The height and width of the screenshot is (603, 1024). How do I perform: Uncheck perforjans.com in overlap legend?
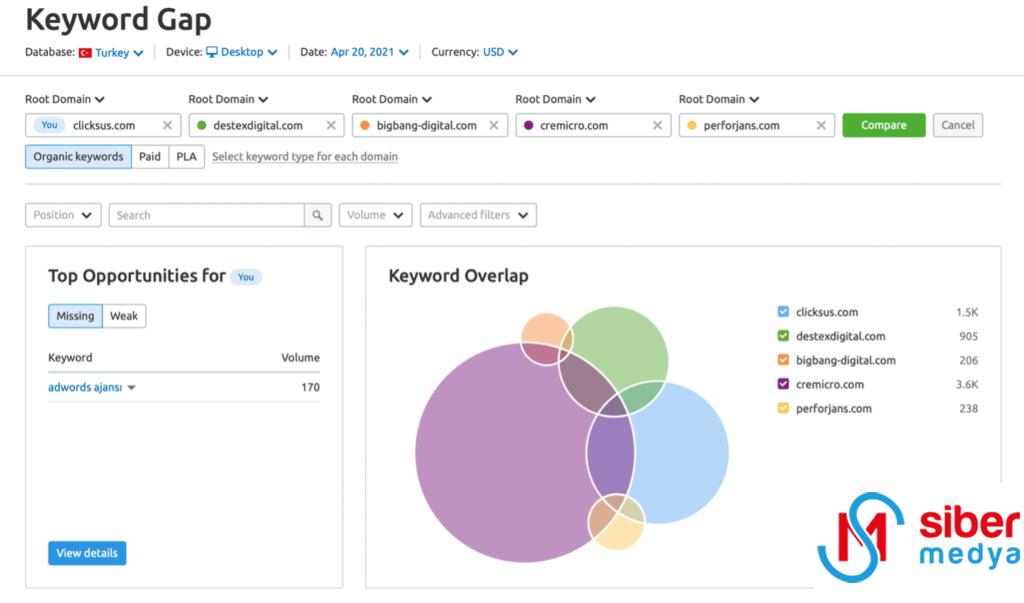(783, 408)
